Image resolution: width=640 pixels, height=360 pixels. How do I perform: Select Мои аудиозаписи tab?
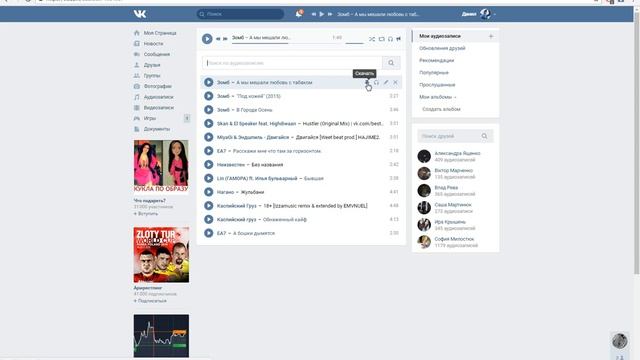(x=440, y=36)
